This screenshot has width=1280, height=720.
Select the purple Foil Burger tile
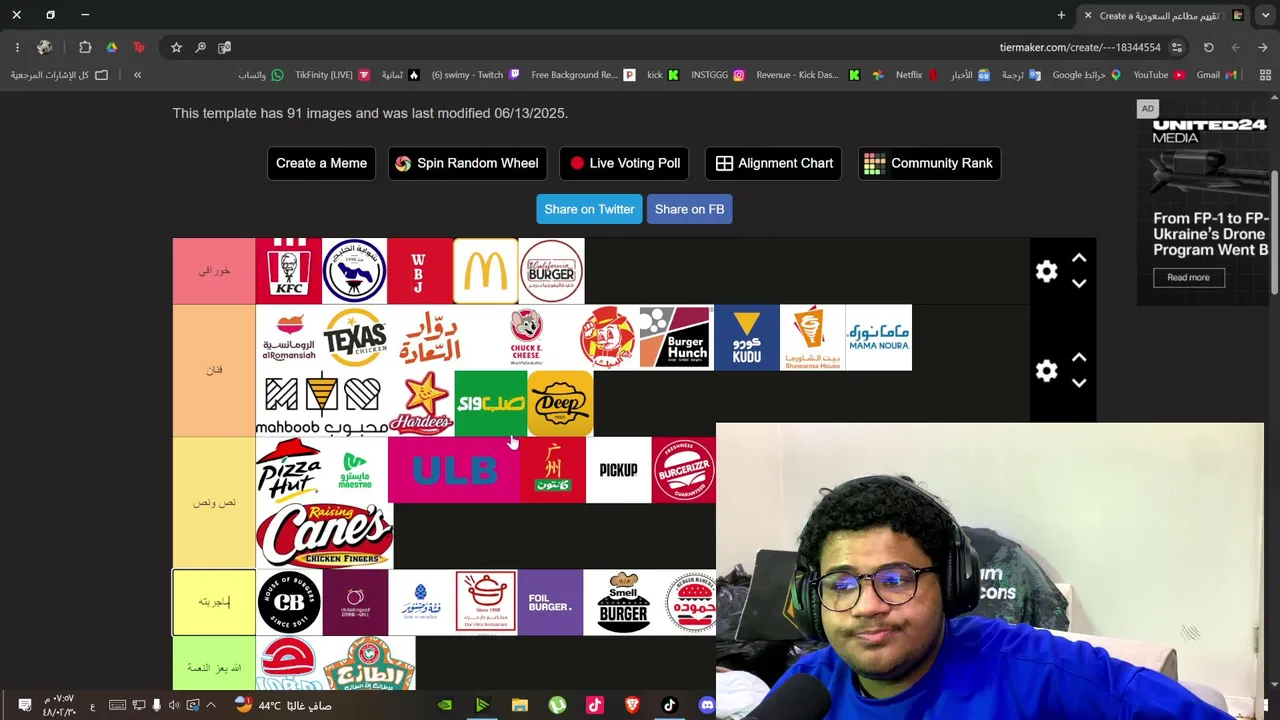(550, 602)
